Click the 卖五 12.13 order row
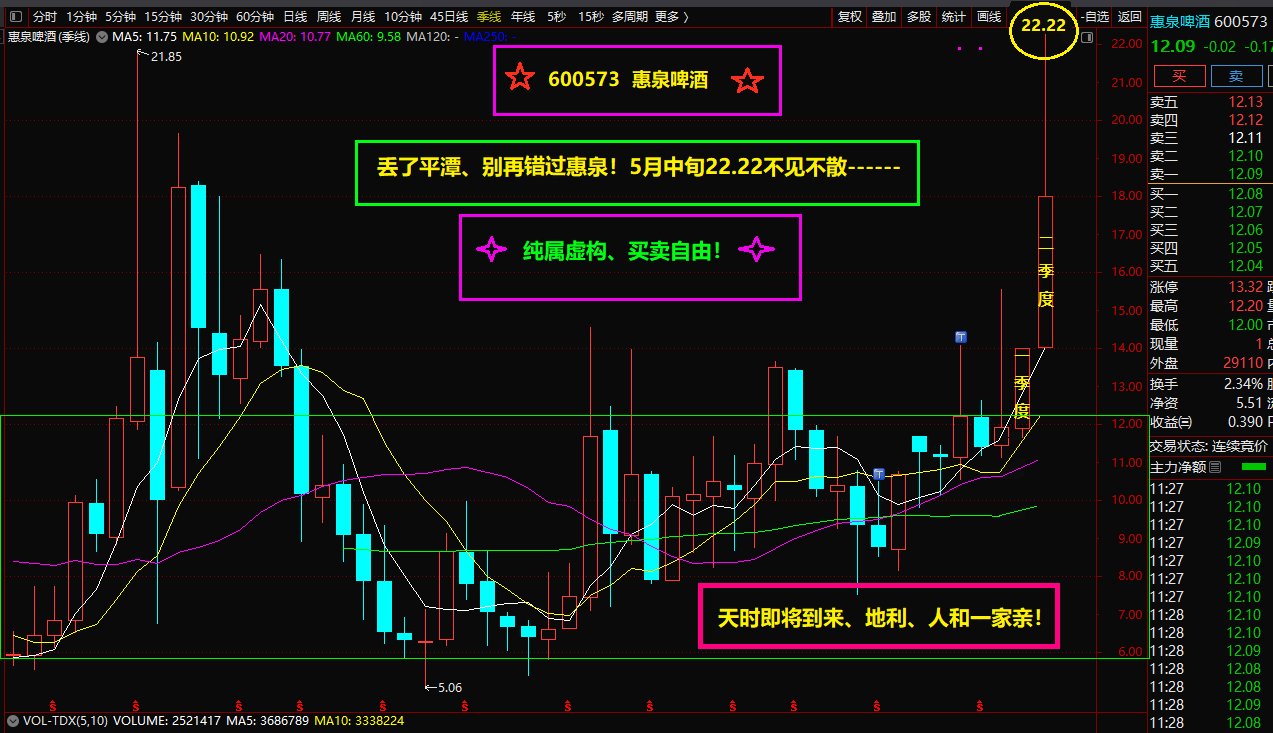This screenshot has height=733, width=1273. 1209,101
